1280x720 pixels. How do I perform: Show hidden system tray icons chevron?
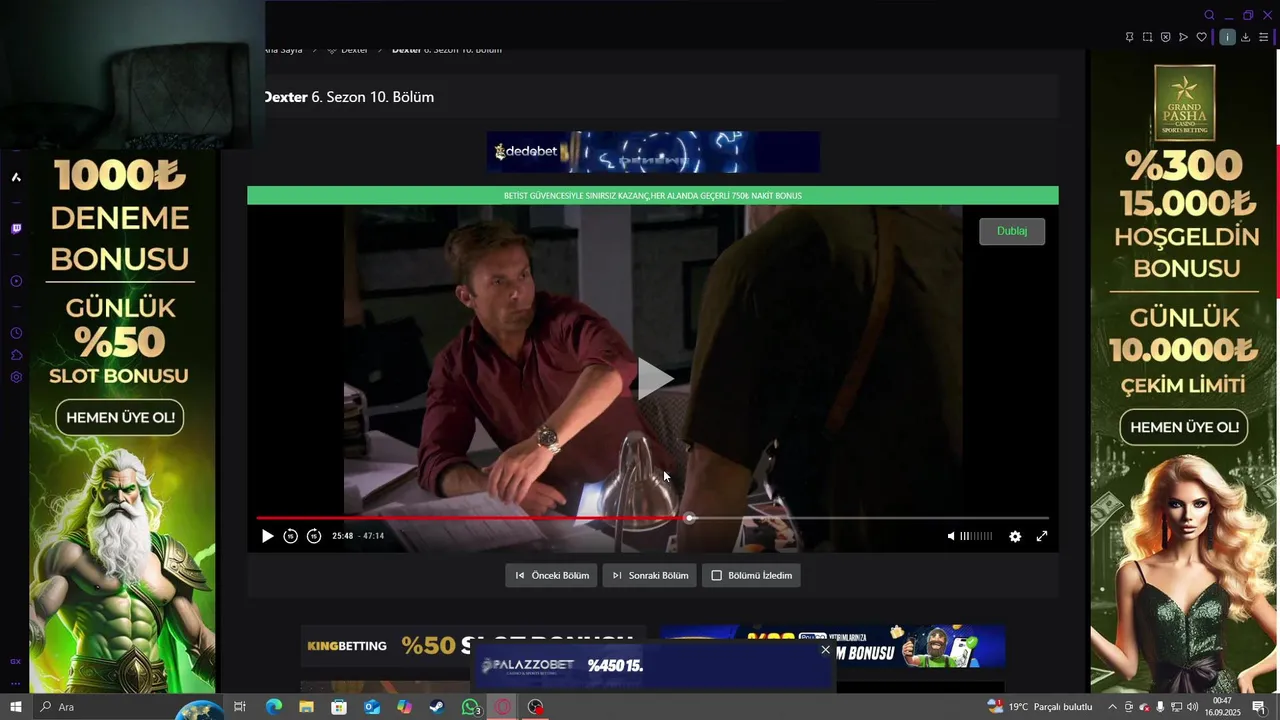1112,707
